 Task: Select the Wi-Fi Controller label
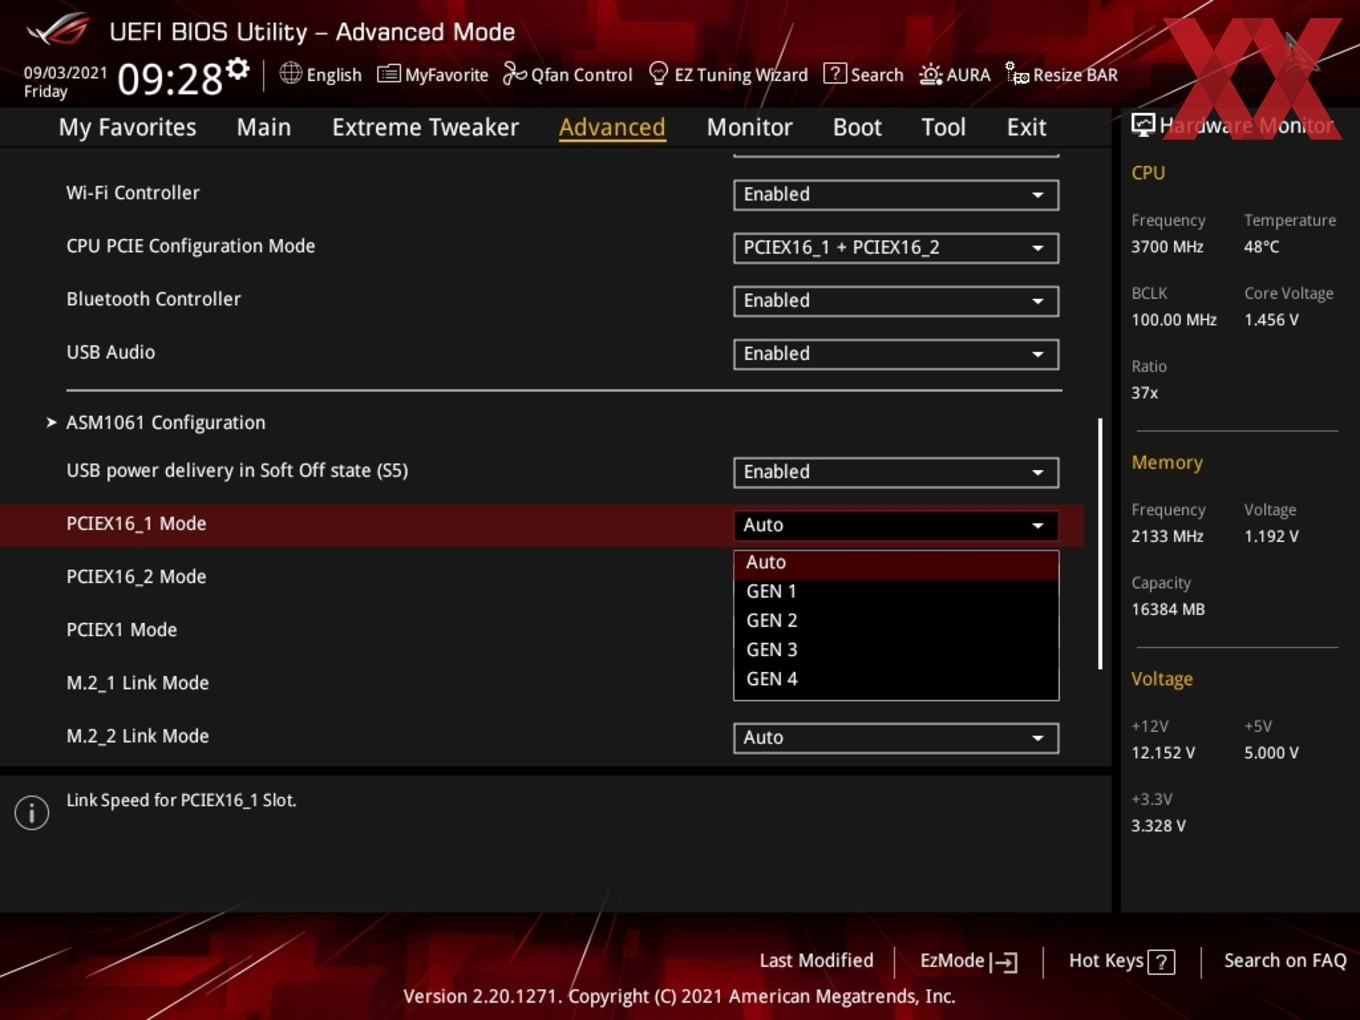coord(133,193)
